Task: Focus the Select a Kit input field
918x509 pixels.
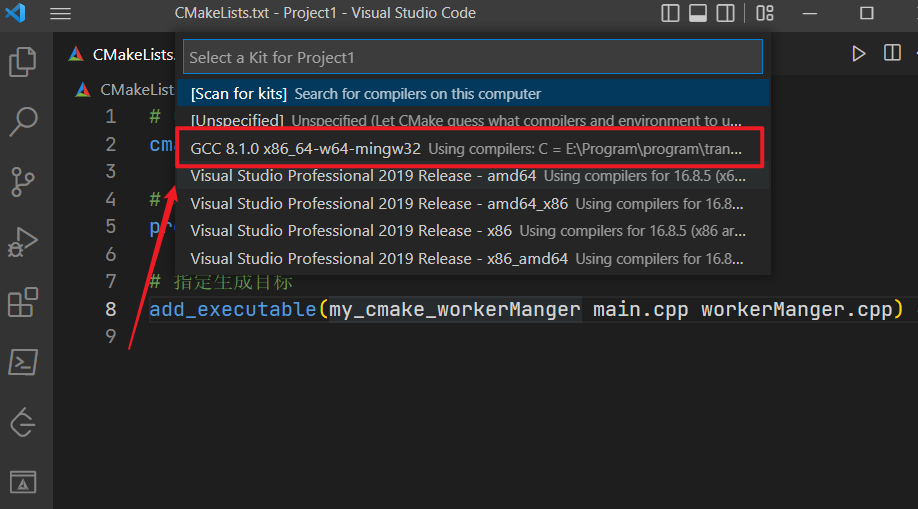Action: point(473,57)
